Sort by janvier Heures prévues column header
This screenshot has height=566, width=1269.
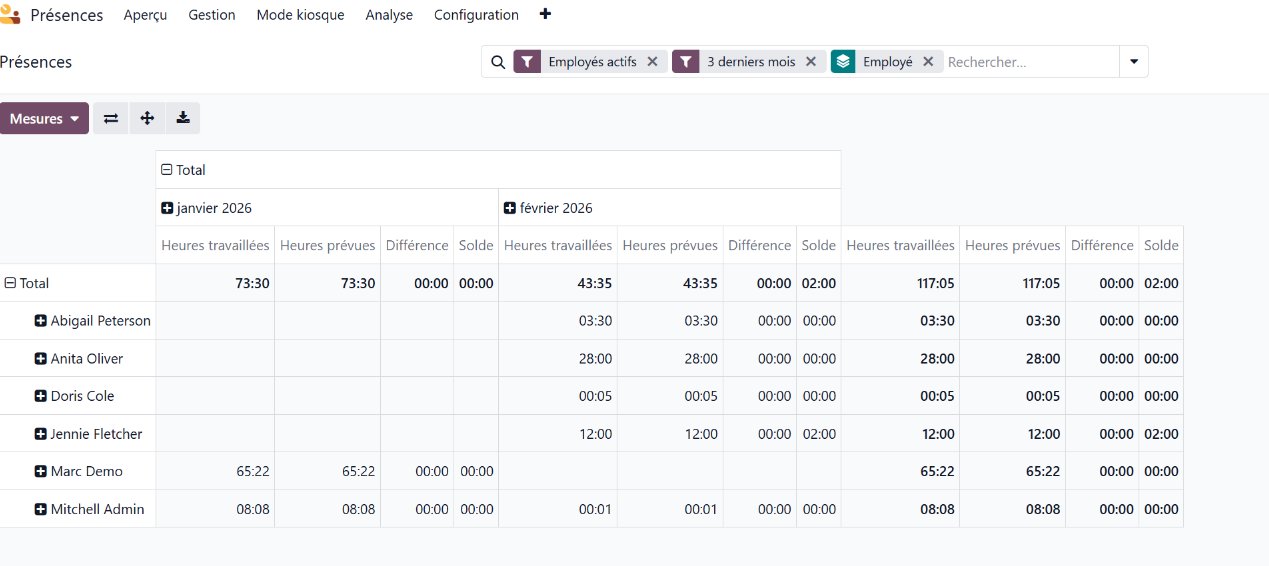pyautogui.click(x=328, y=245)
